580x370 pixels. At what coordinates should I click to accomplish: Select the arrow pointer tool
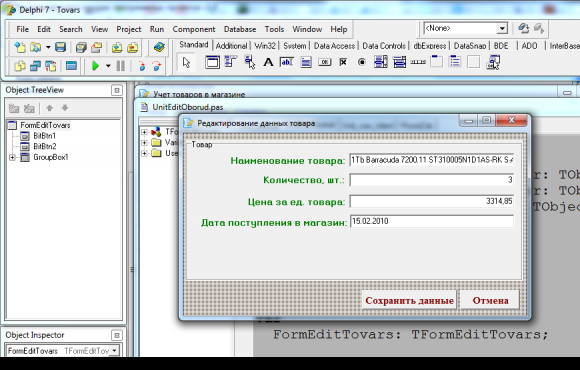pyautogui.click(x=186, y=62)
